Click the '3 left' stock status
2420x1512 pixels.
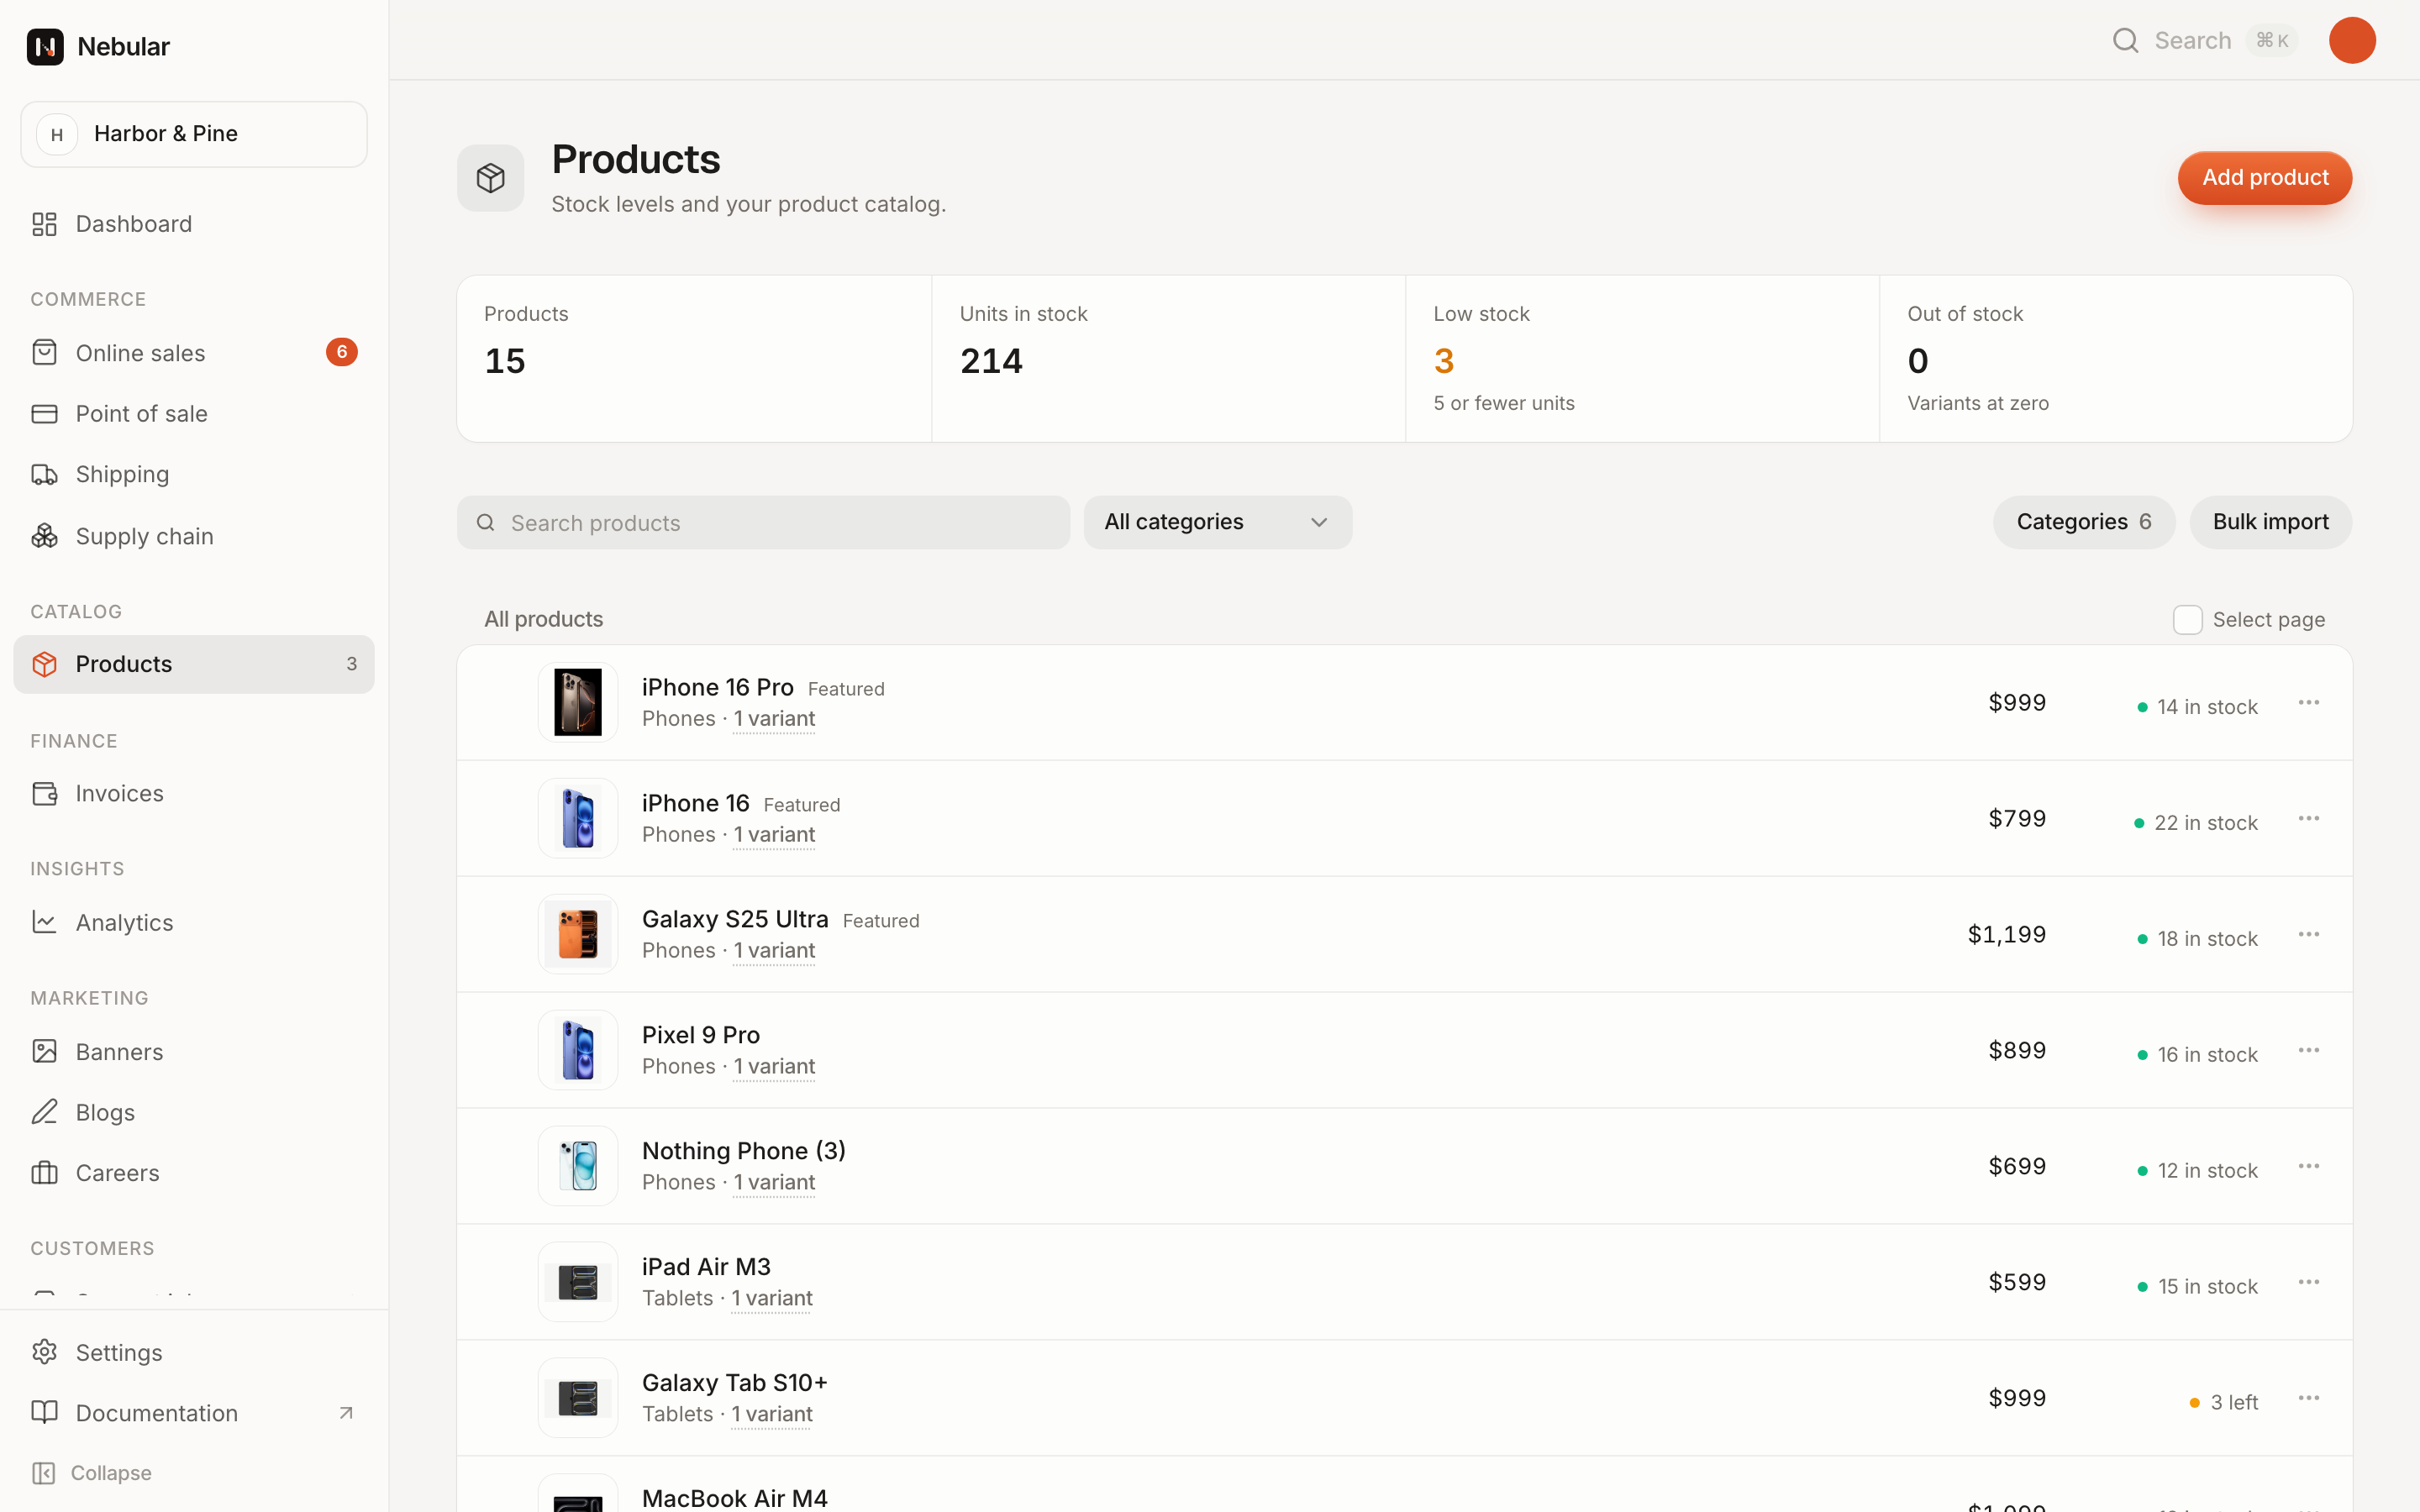pyautogui.click(x=2223, y=1403)
